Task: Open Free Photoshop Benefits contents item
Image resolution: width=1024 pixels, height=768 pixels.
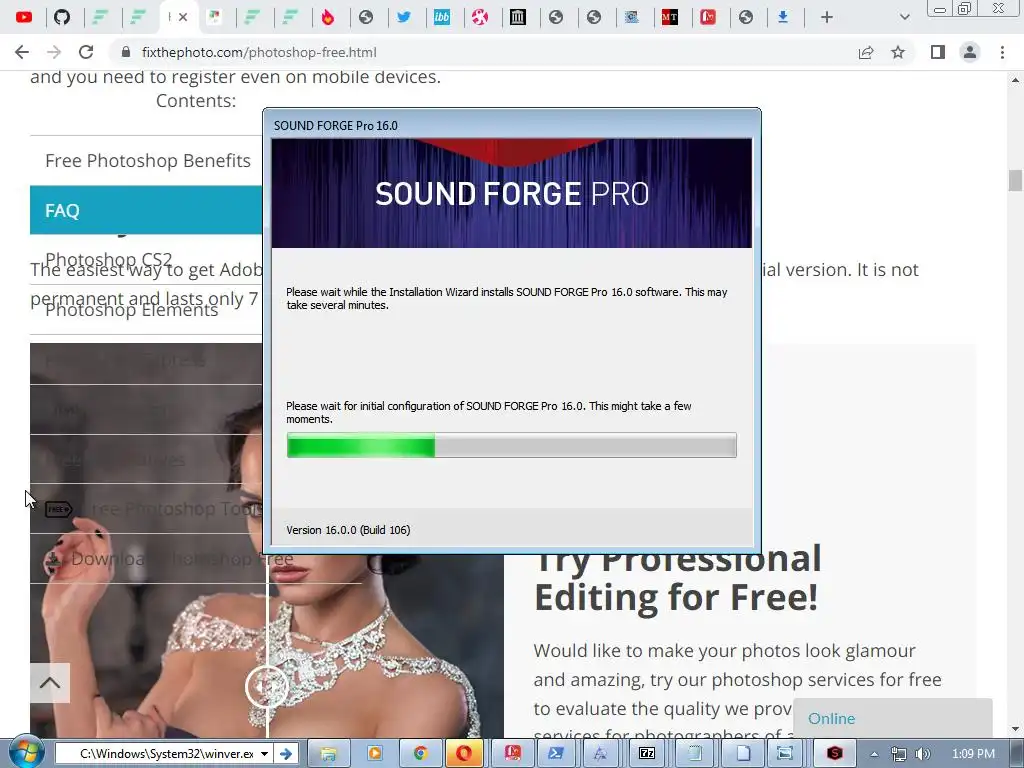Action: pos(148,161)
